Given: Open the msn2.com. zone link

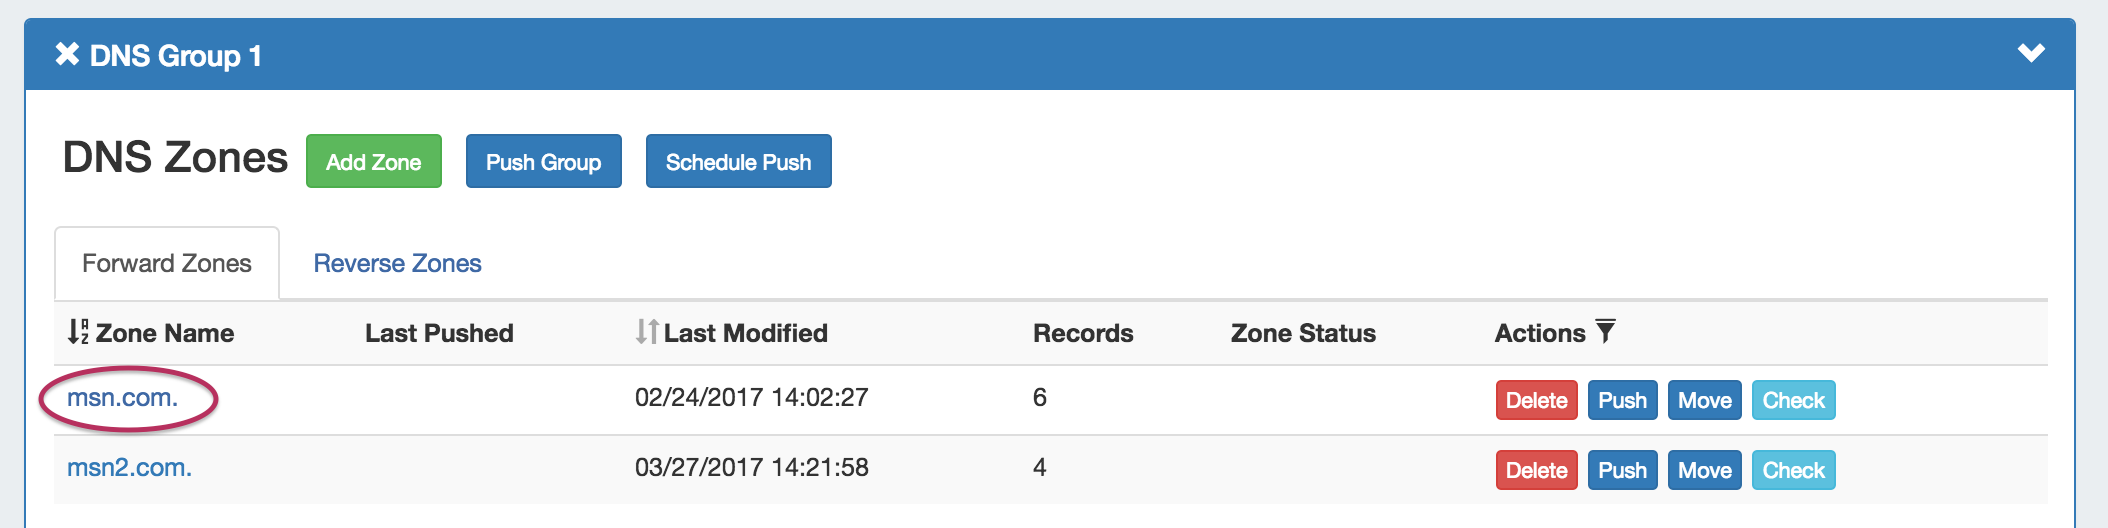Looking at the screenshot, I should 129,468.
